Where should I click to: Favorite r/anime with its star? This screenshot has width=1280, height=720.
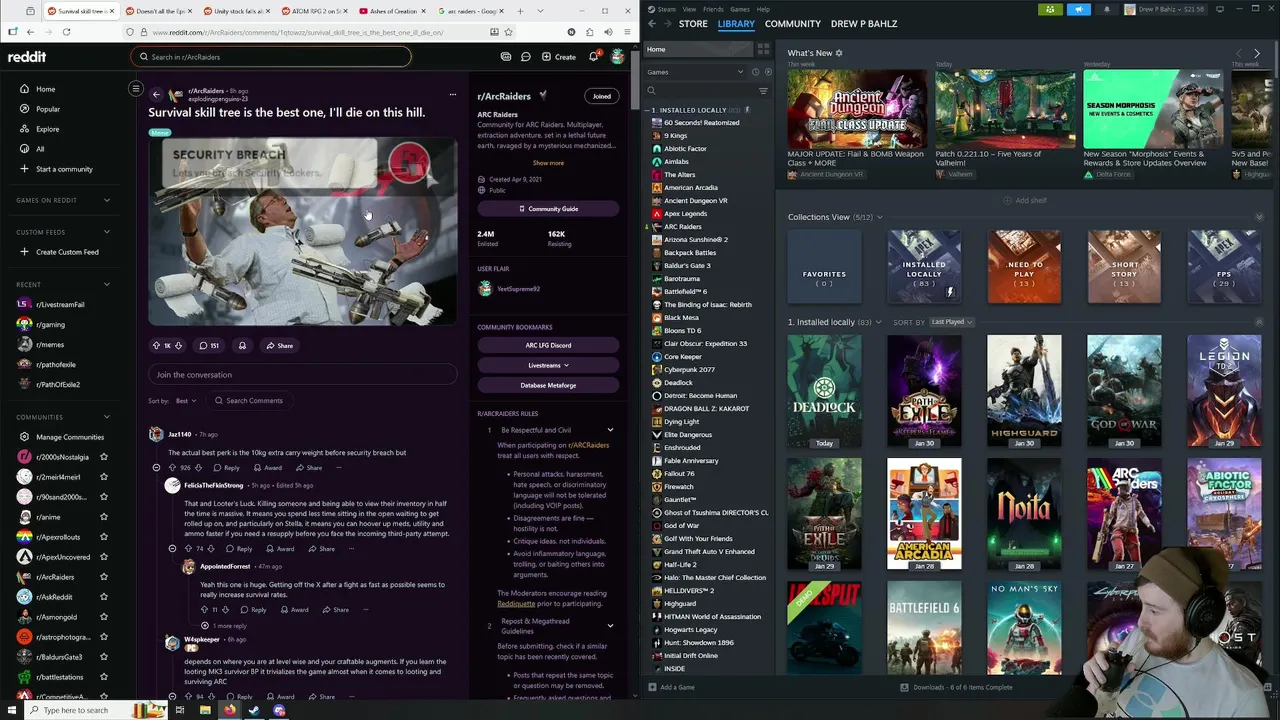pos(104,517)
